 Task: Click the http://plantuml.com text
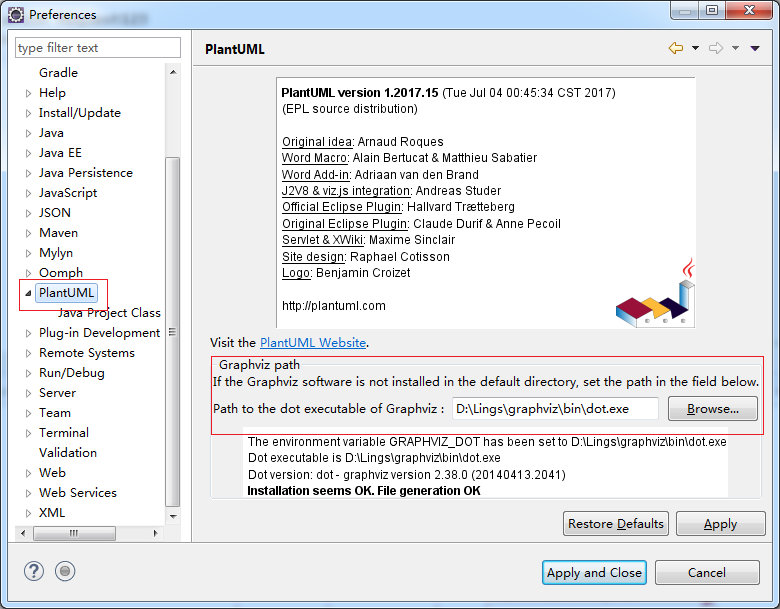coord(334,305)
